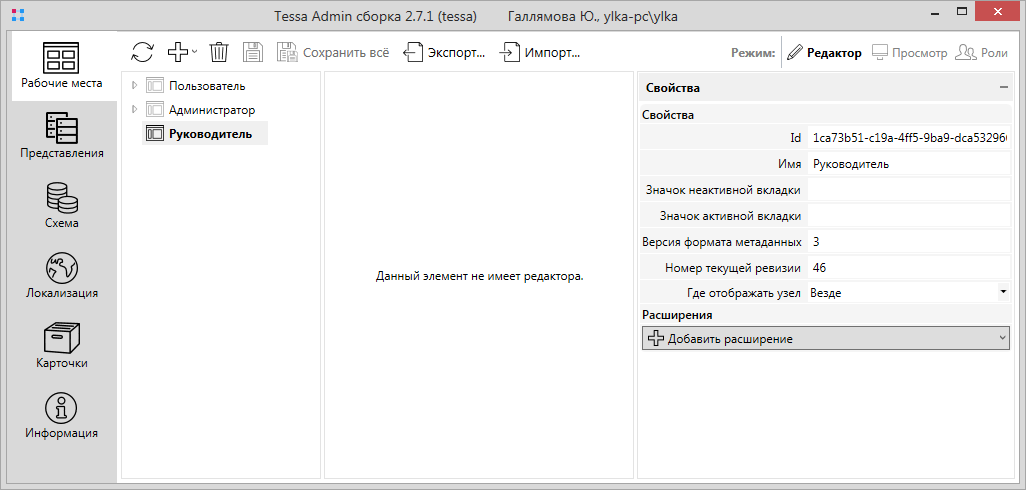Image resolution: width=1026 pixels, height=490 pixels.
Task: Click the Имя input field
Action: [908, 164]
